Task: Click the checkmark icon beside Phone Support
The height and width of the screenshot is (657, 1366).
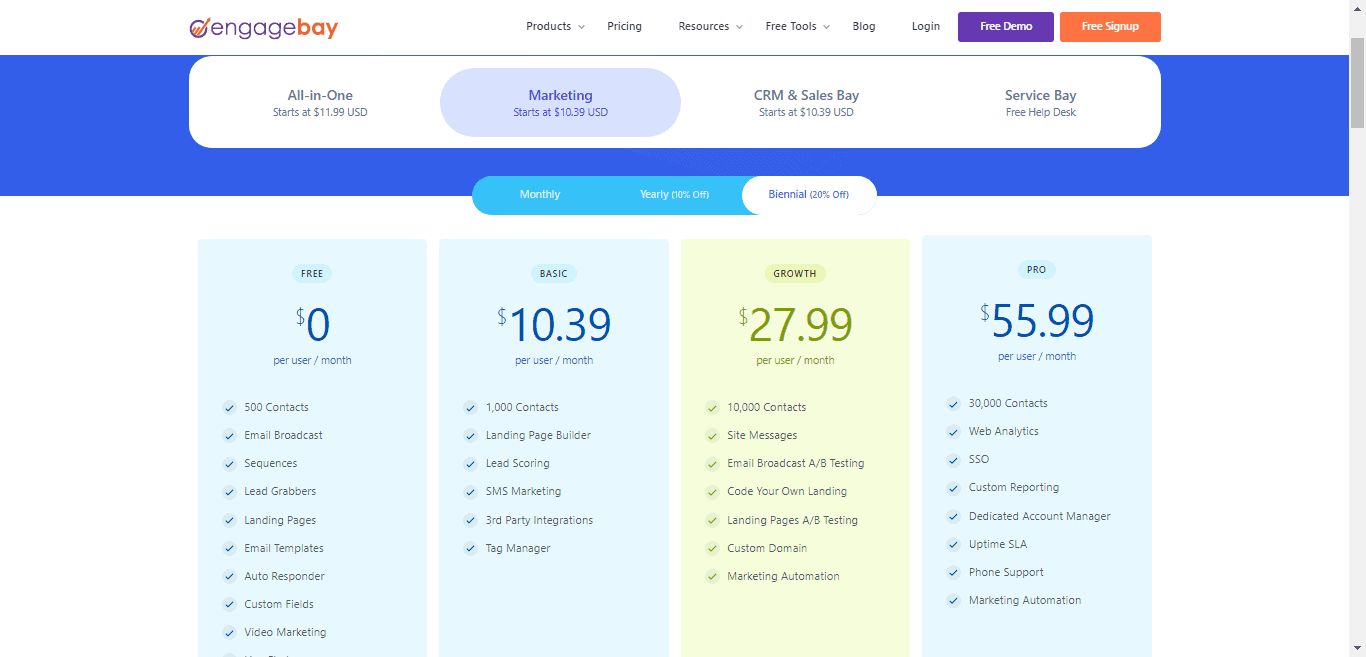Action: 953,572
